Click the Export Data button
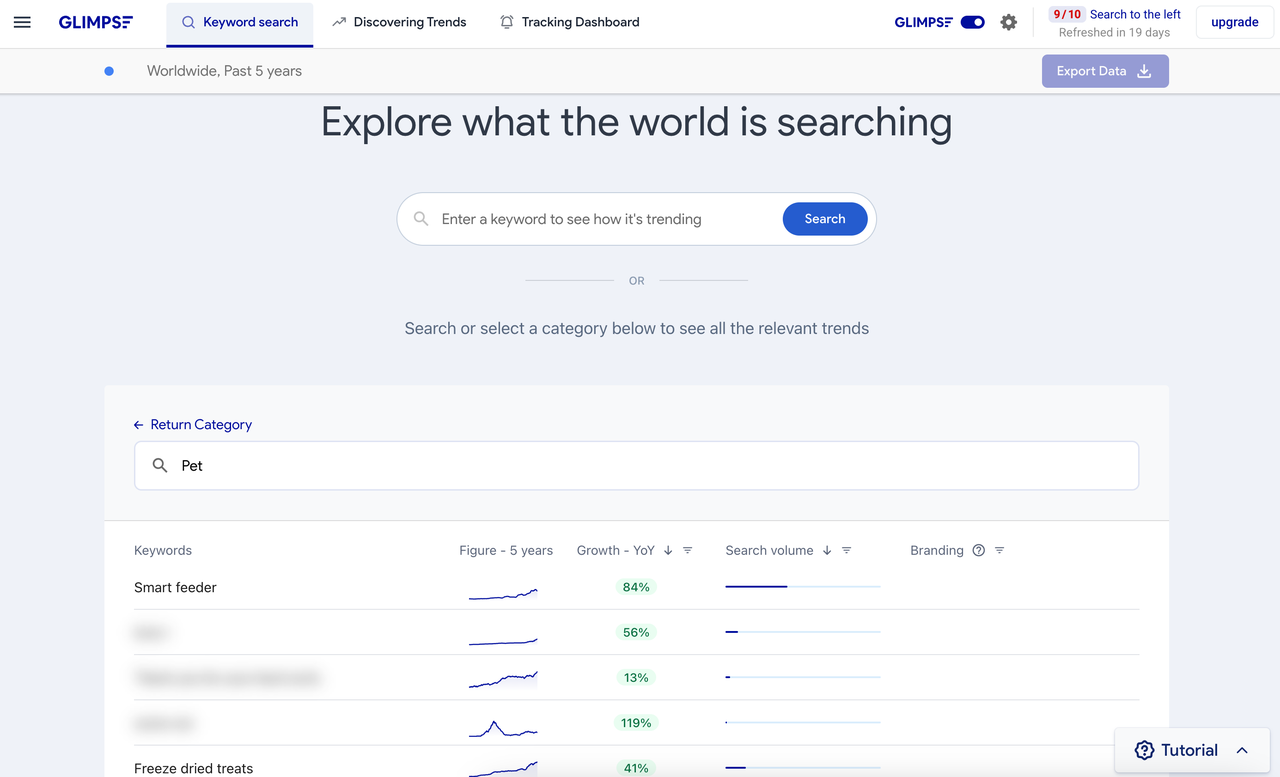 click(1105, 71)
